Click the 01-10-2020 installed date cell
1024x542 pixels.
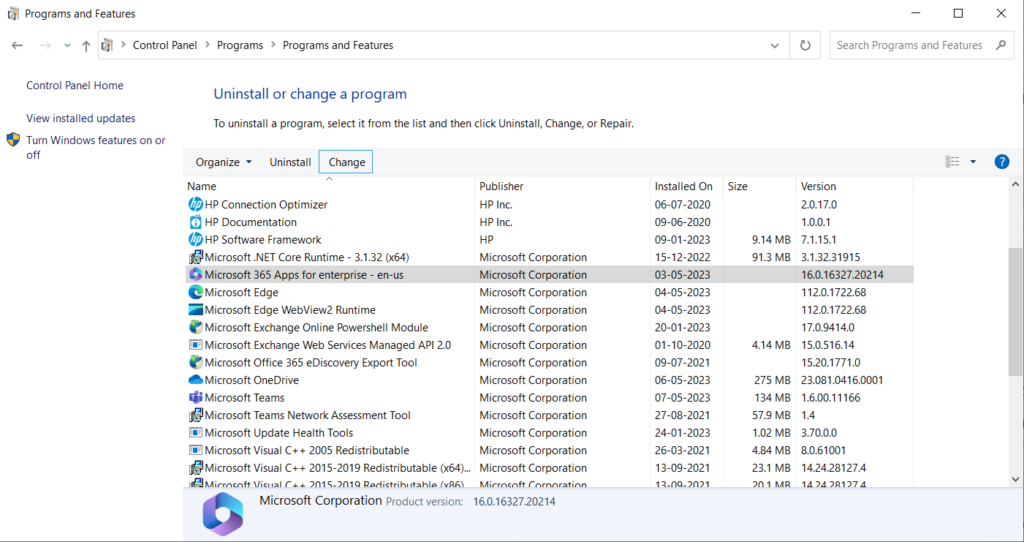point(683,345)
